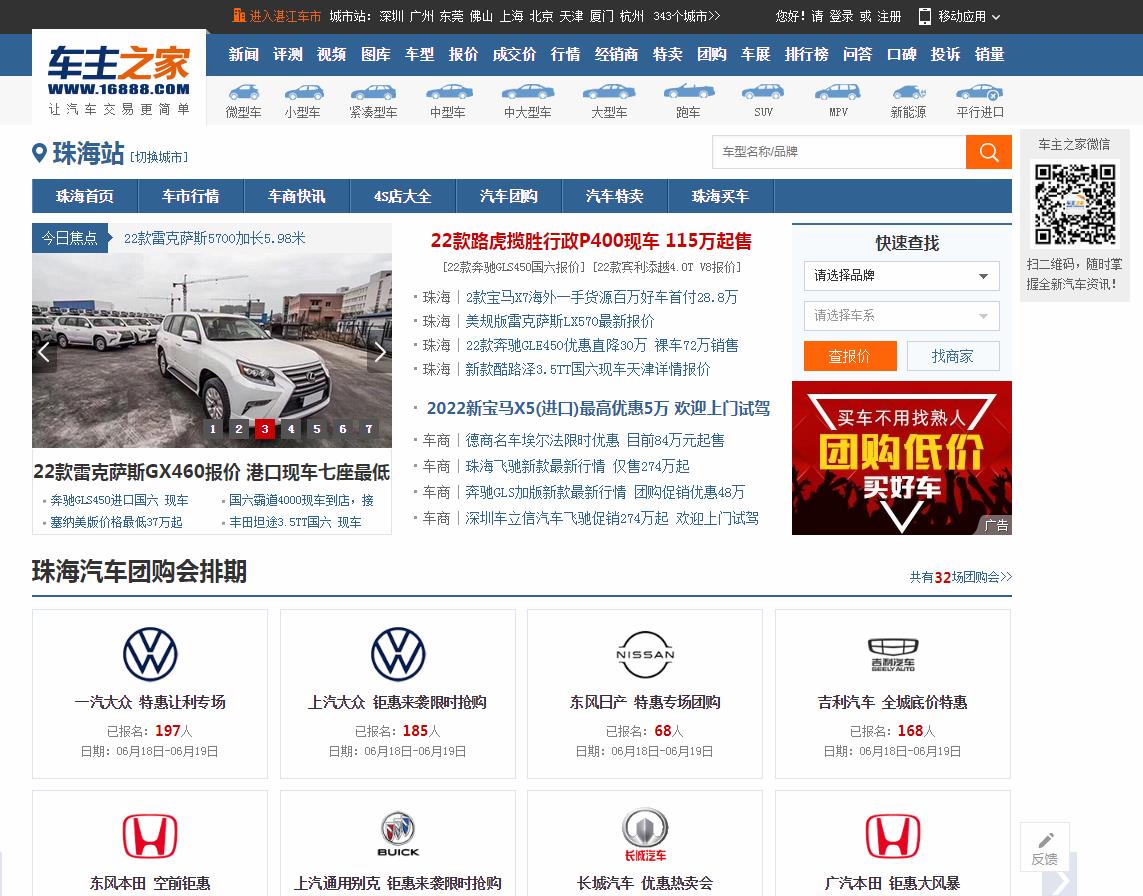This screenshot has height=896, width=1143.
Task: Jump to carousel slide 7
Action: [x=369, y=429]
